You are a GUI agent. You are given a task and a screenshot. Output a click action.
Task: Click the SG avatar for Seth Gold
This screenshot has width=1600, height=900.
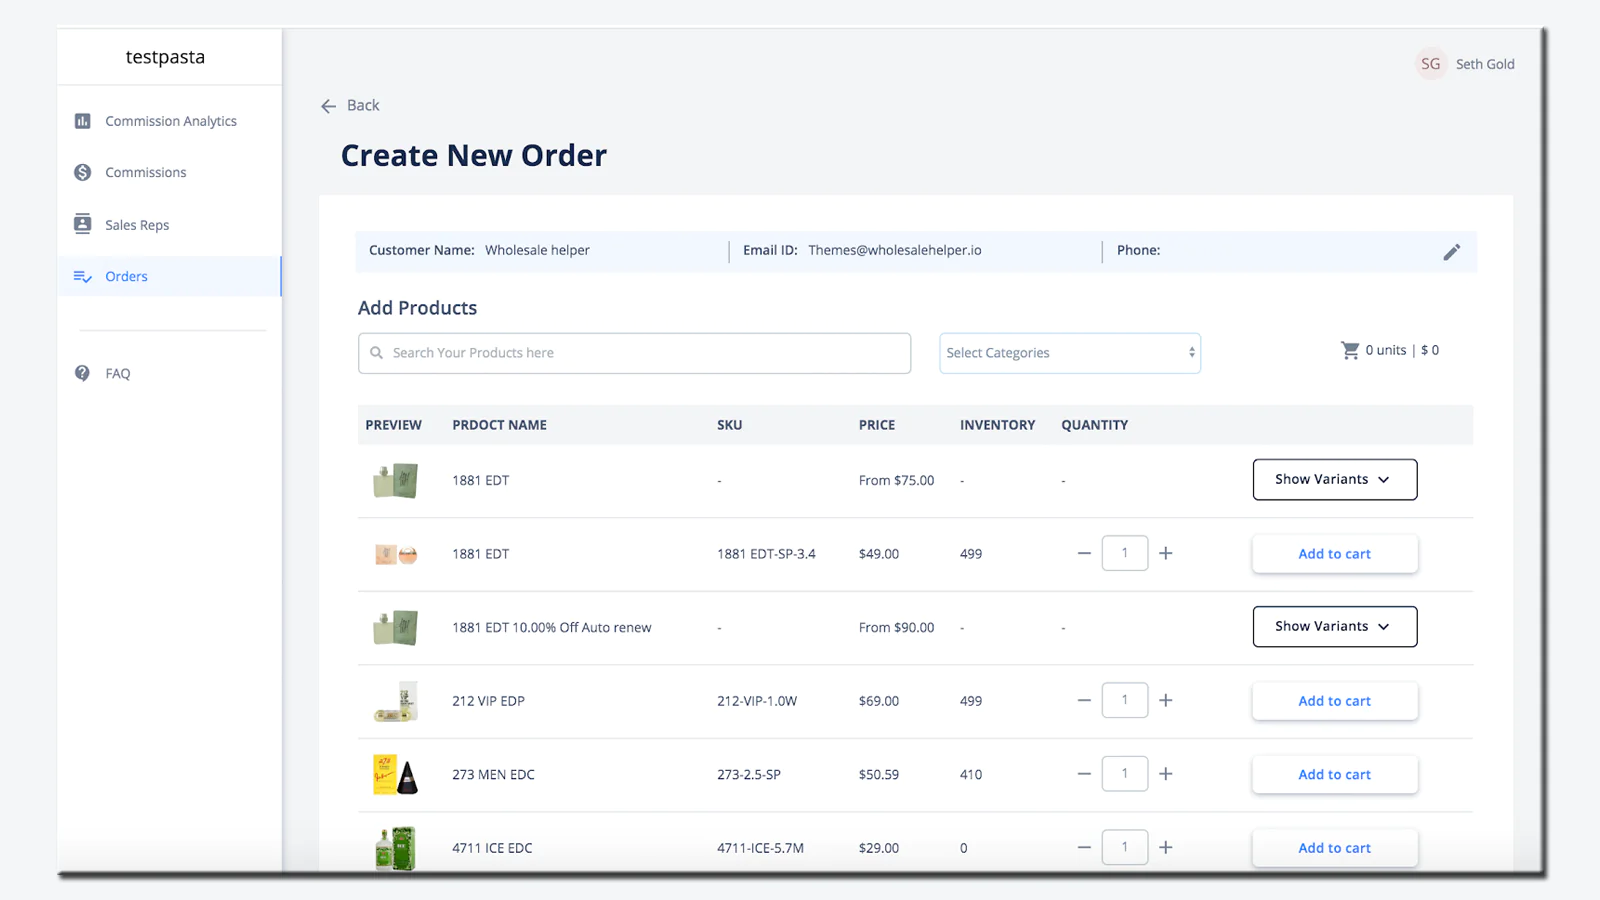click(1430, 63)
